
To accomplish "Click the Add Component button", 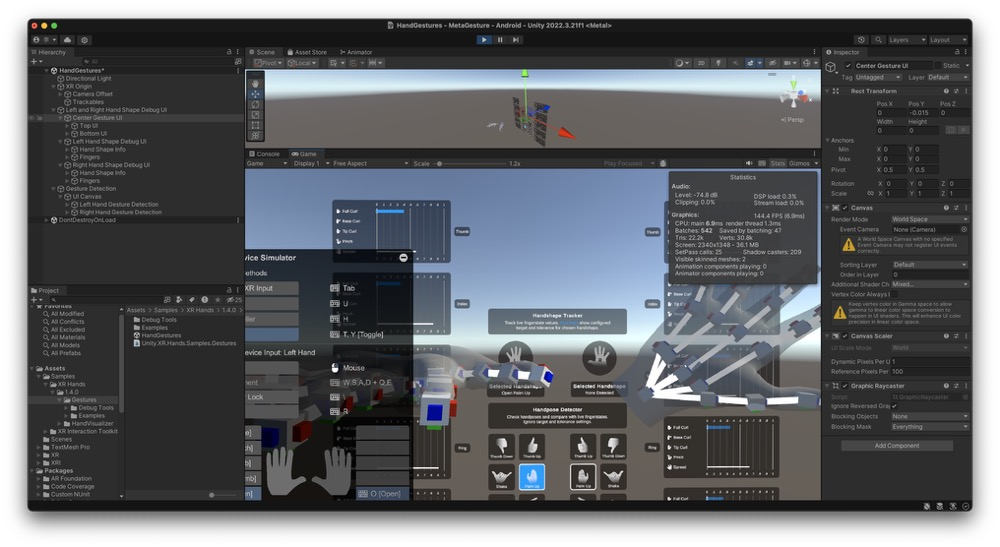I will [897, 446].
